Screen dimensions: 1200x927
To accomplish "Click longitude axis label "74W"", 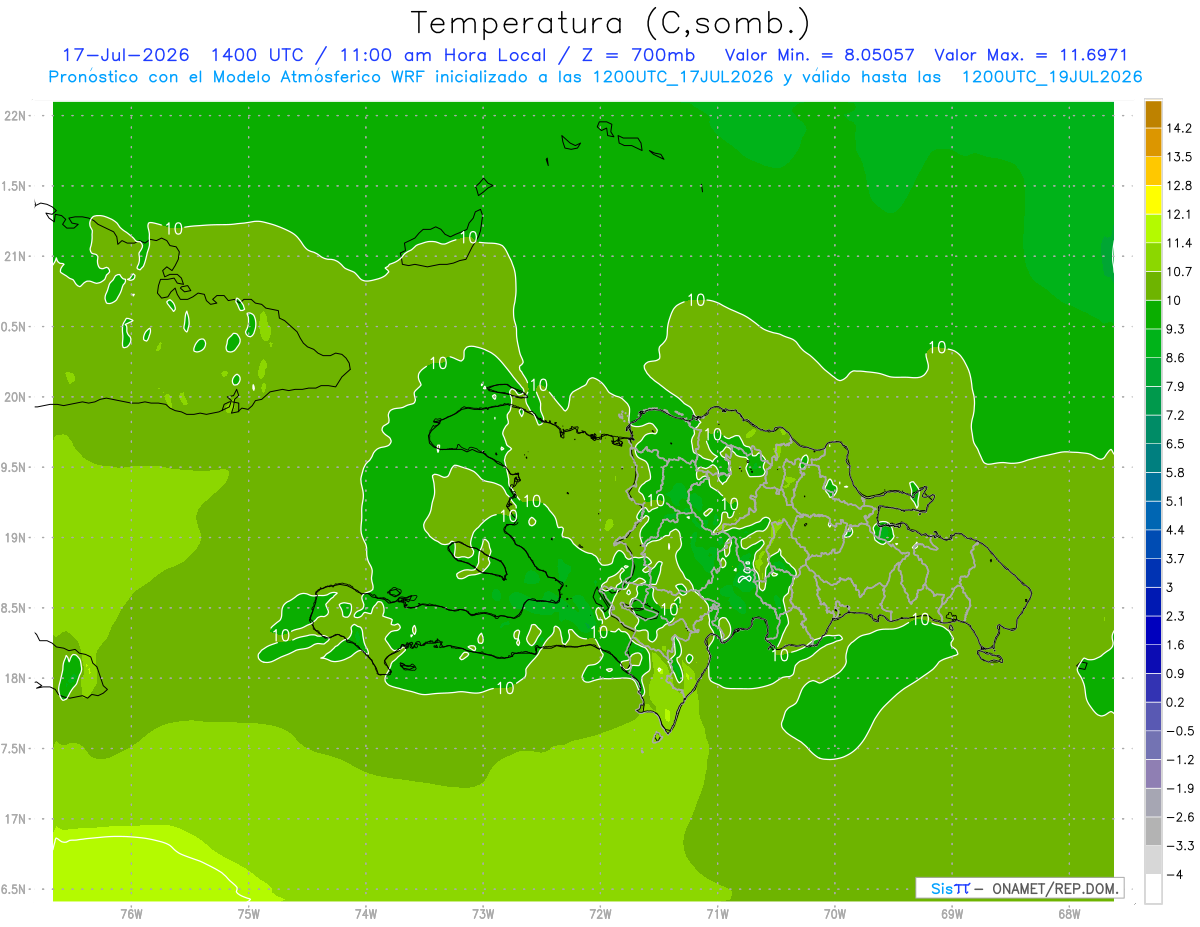I will [x=366, y=913].
